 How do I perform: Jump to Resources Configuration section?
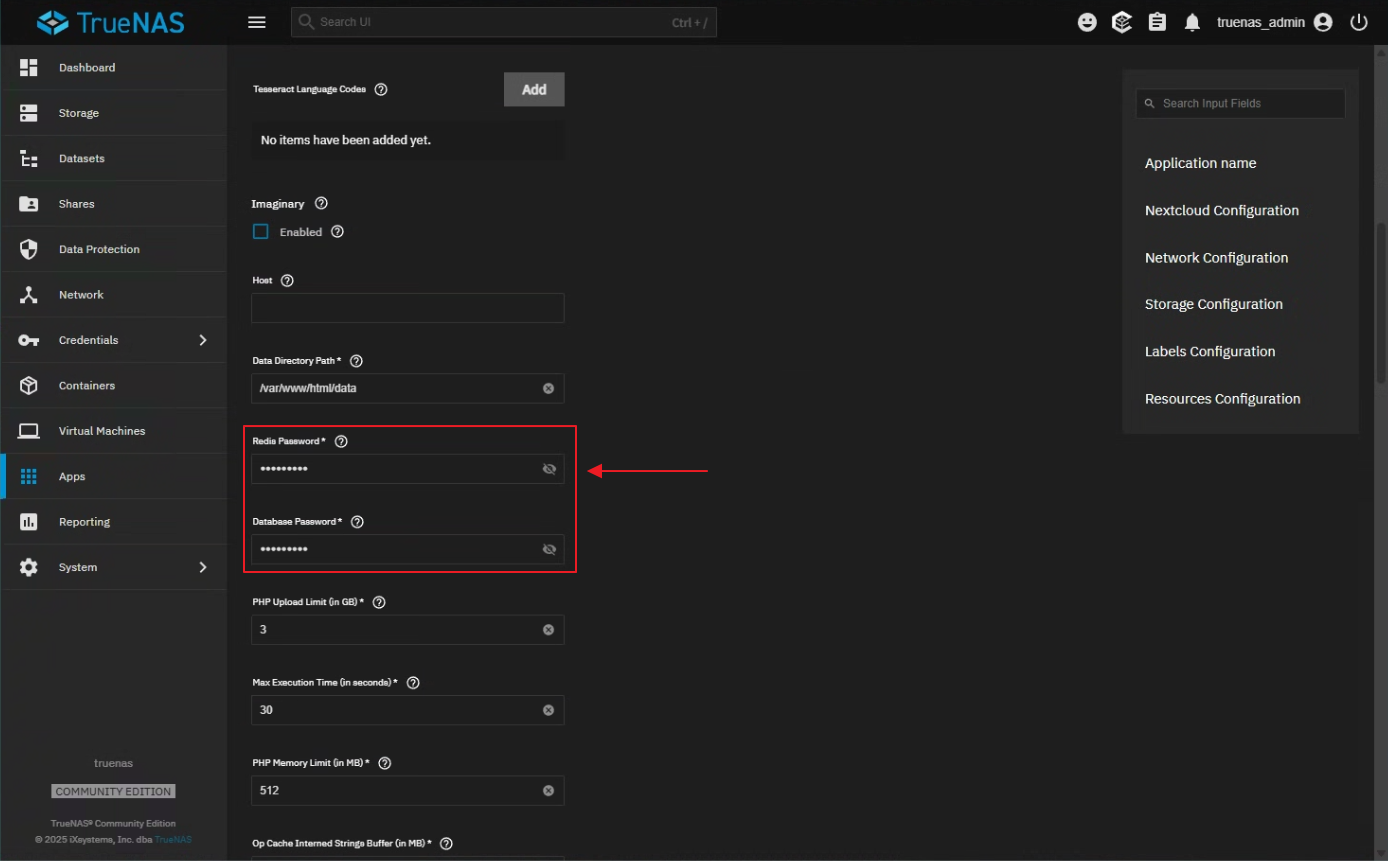(1223, 398)
